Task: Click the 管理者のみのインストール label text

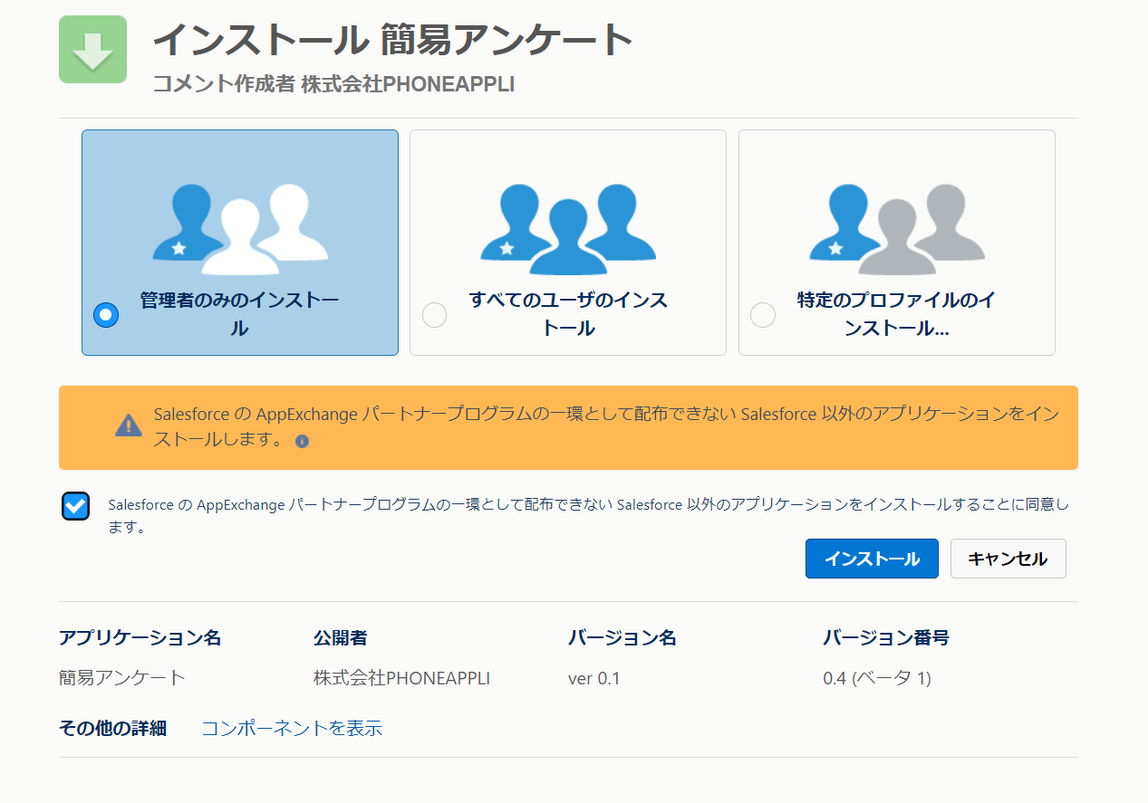Action: 239,314
